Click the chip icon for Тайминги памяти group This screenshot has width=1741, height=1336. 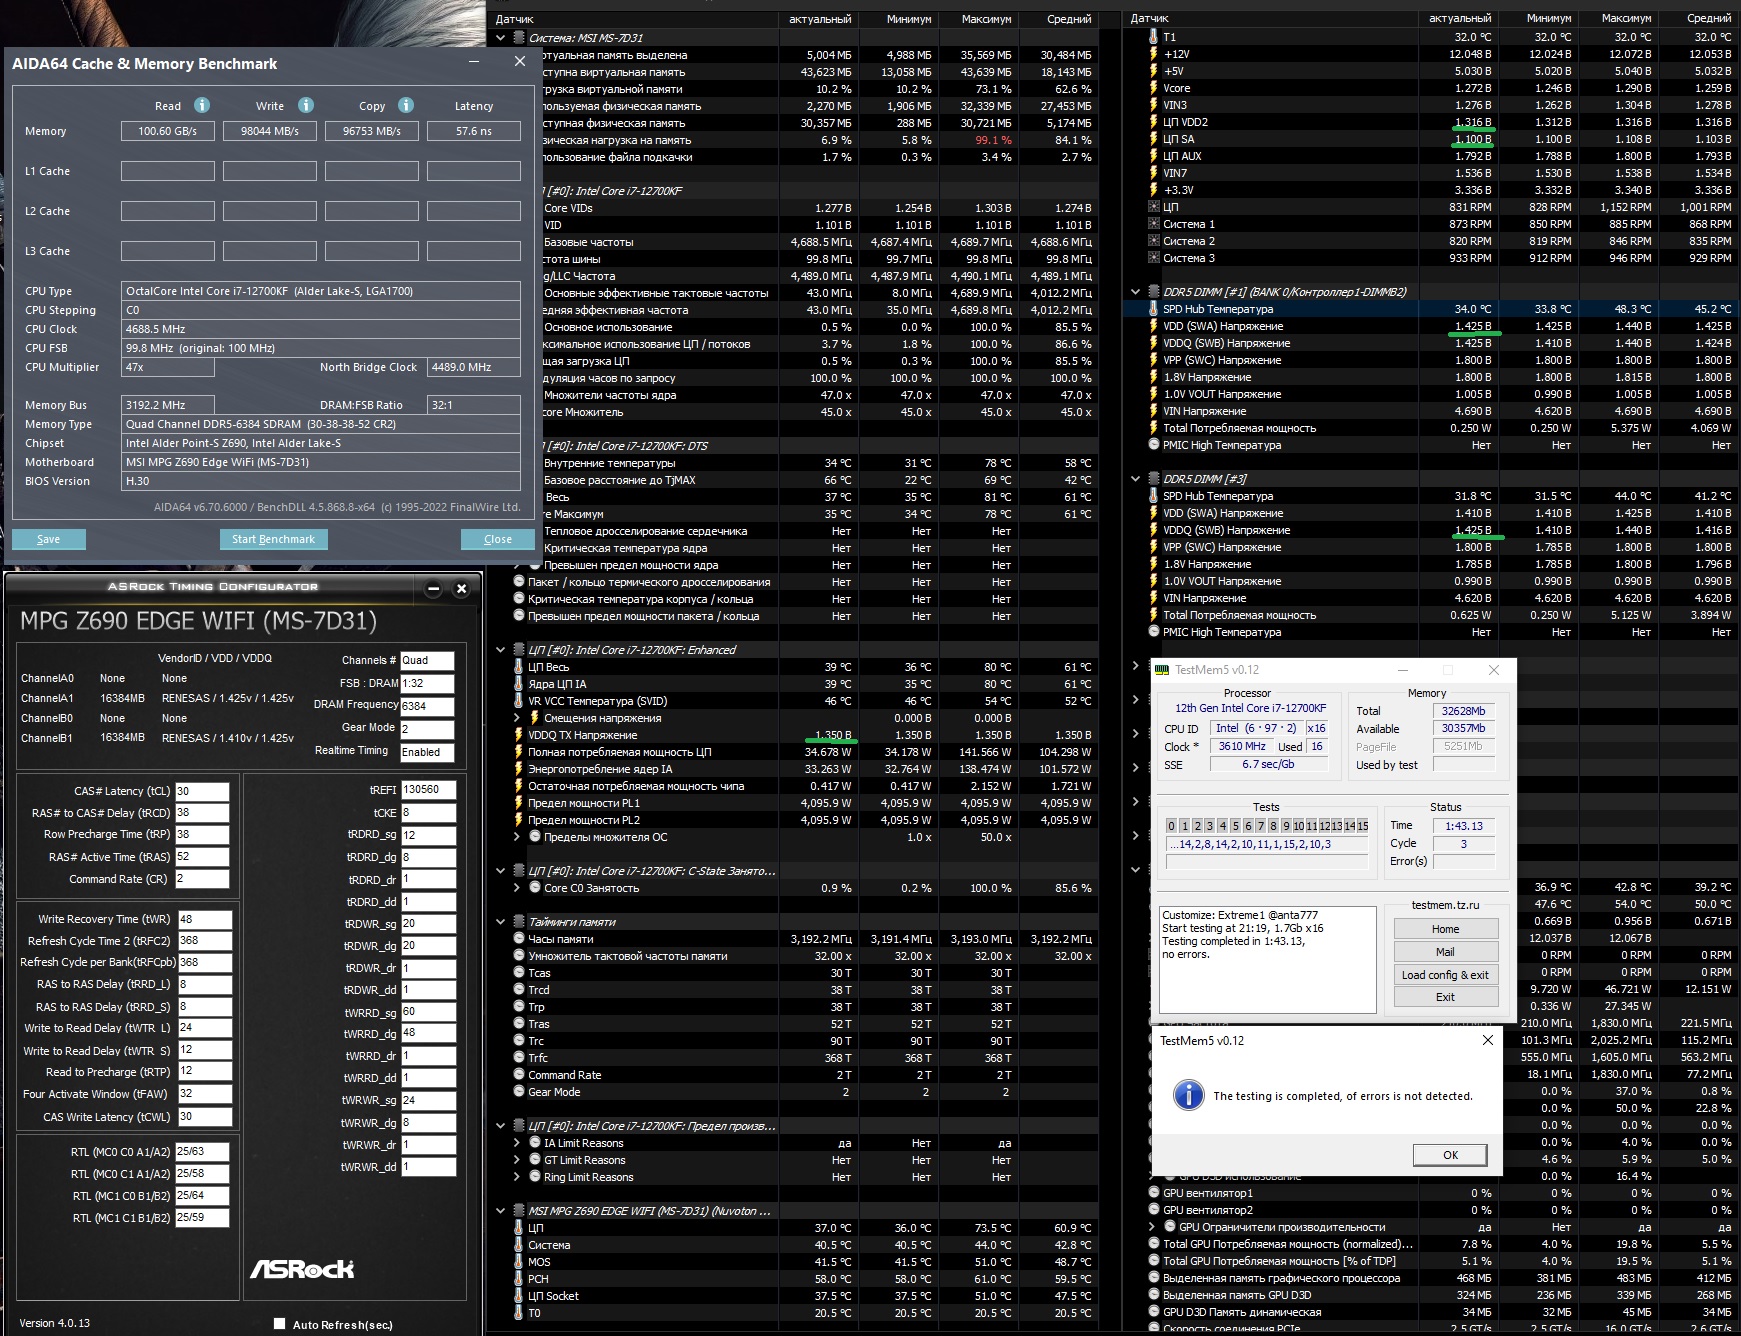518,922
